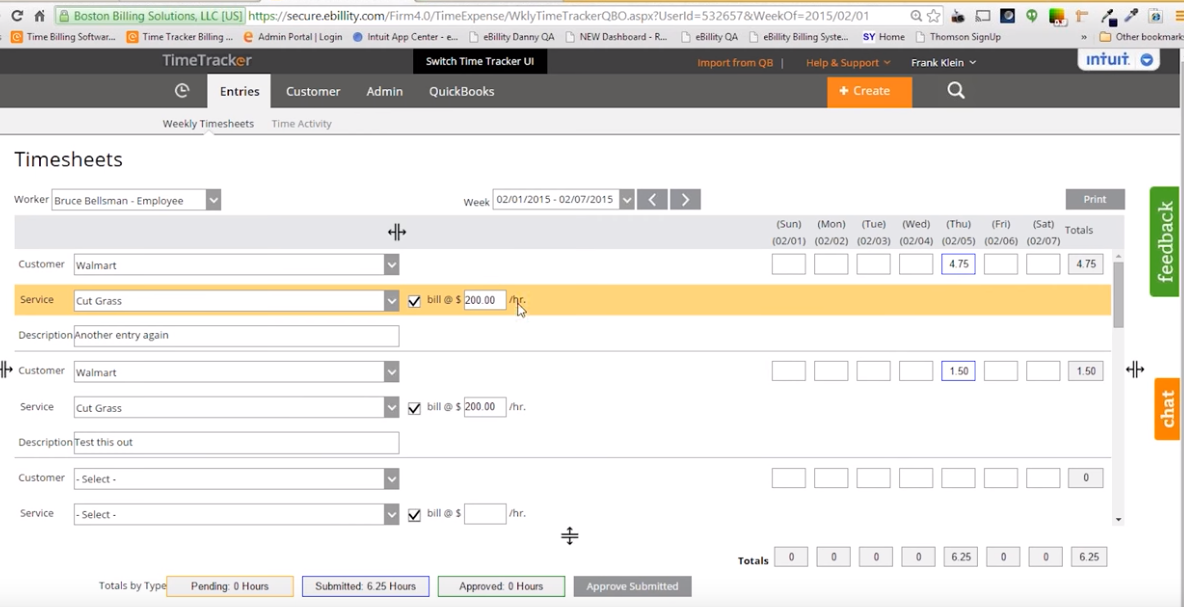Open the green feedback side tab
1184x607 pixels.
point(1164,242)
